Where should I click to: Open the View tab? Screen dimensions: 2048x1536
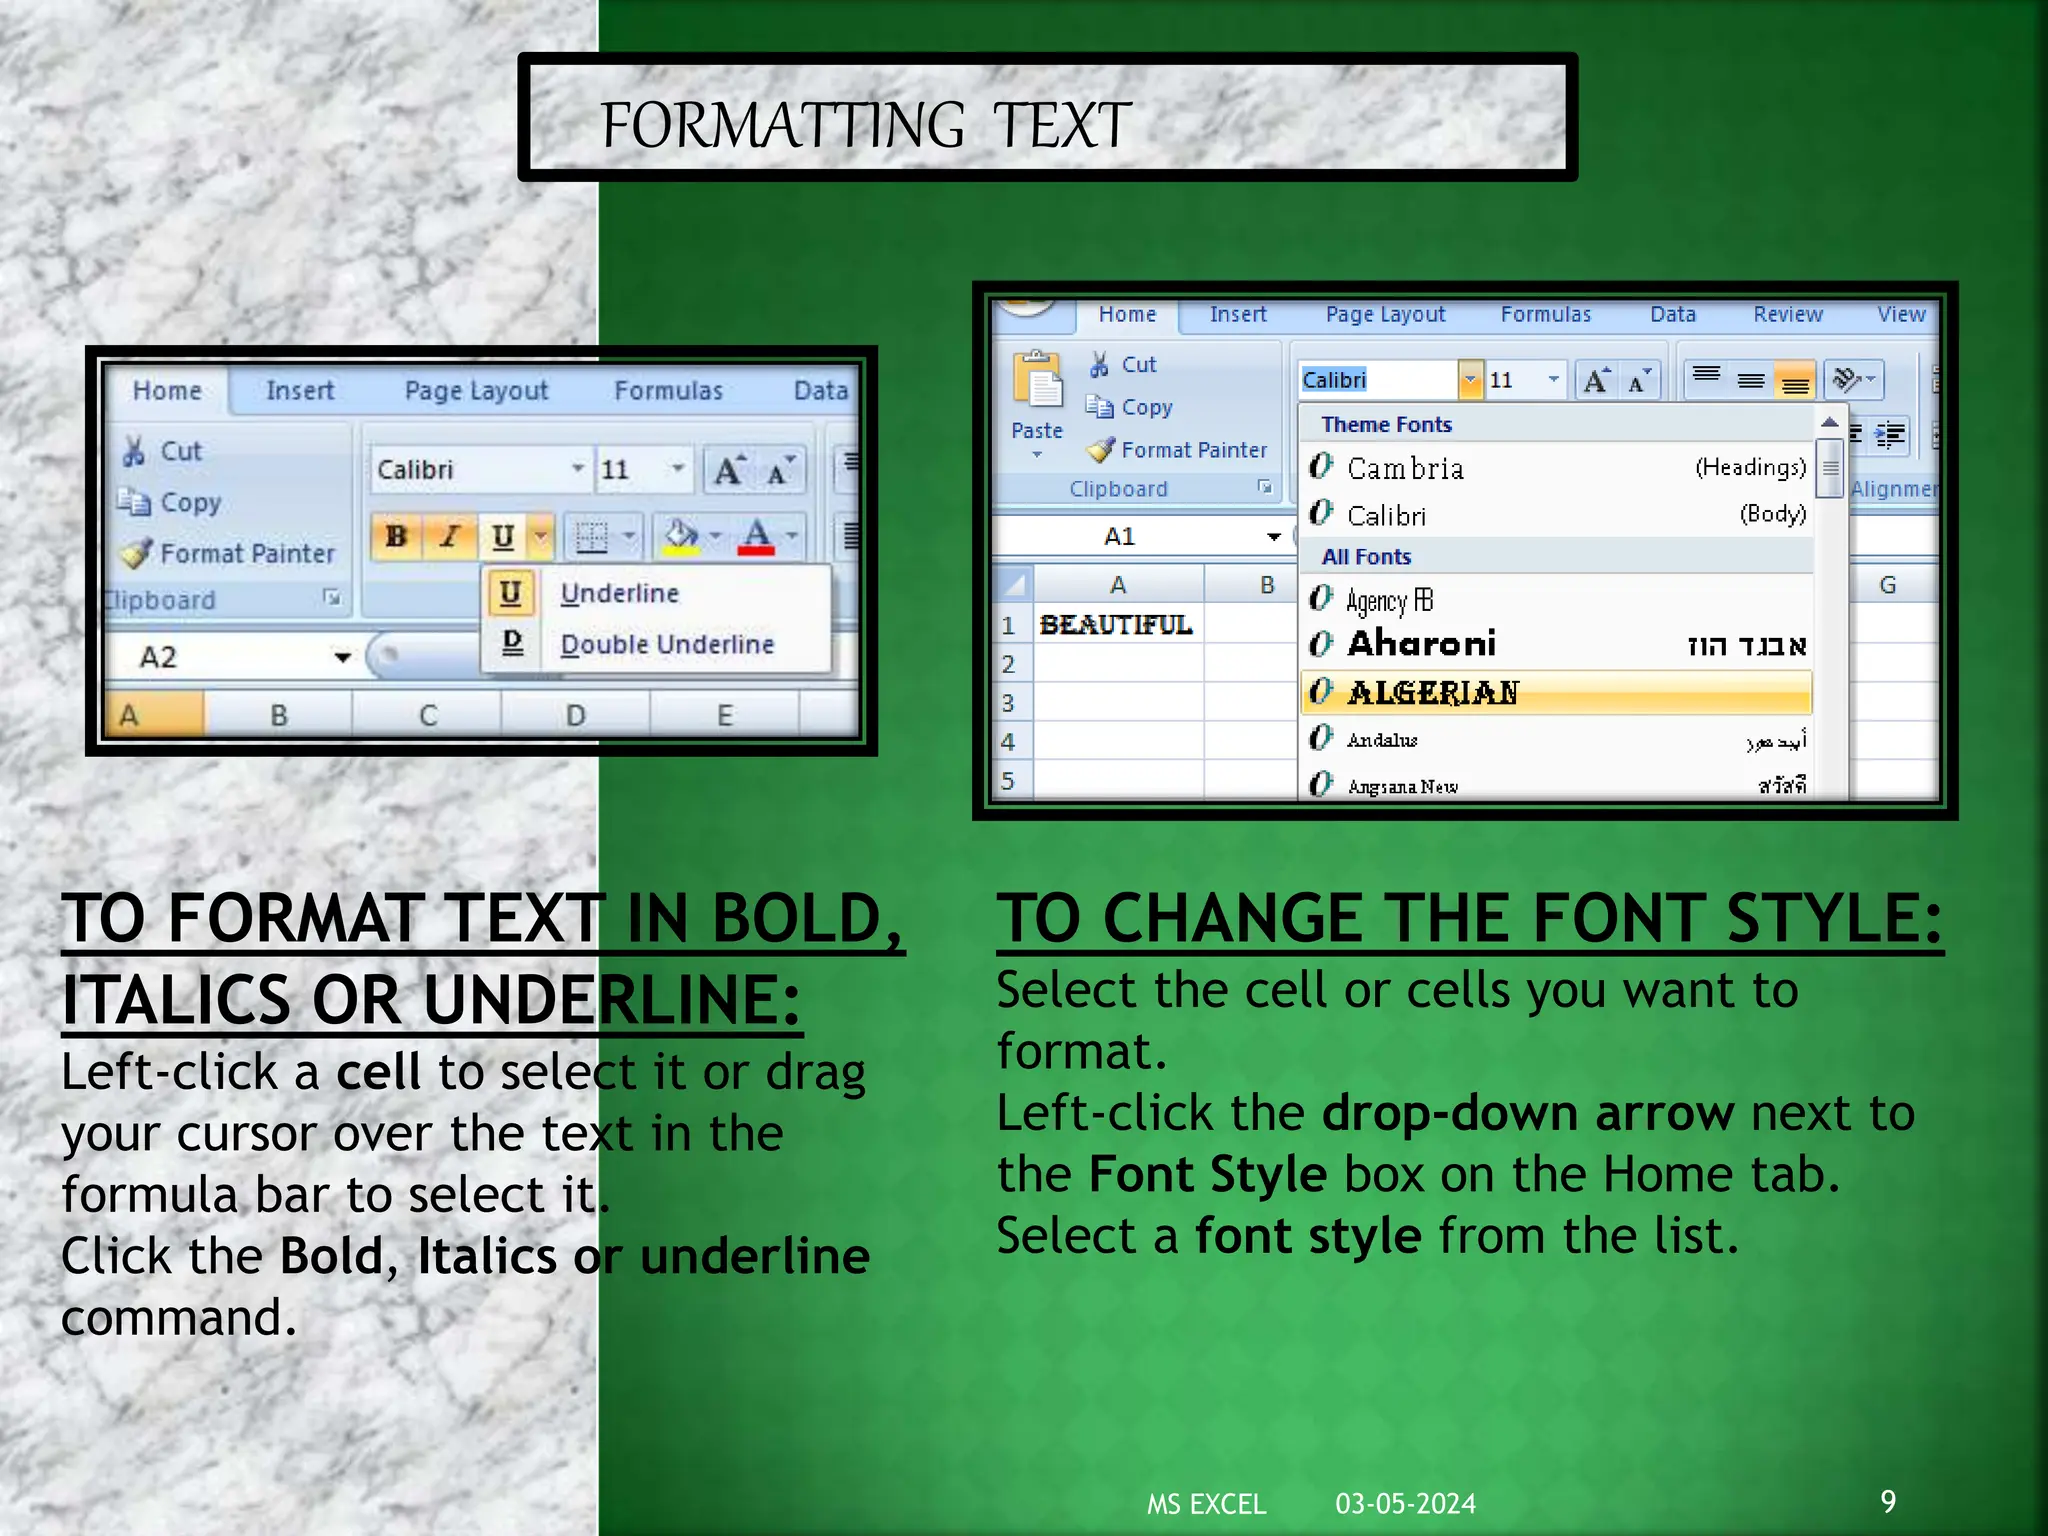(x=1900, y=315)
